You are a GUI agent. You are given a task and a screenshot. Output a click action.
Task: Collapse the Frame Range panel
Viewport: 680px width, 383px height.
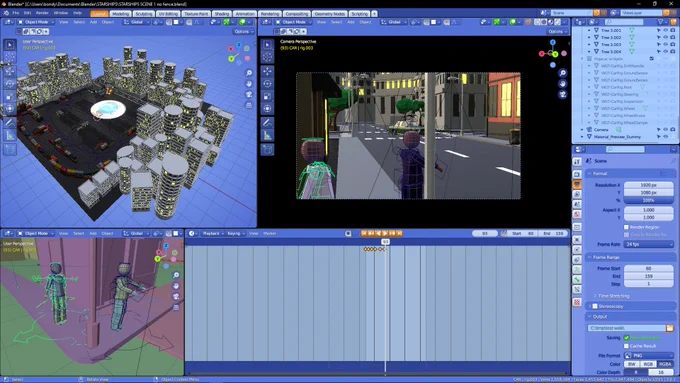(589, 257)
